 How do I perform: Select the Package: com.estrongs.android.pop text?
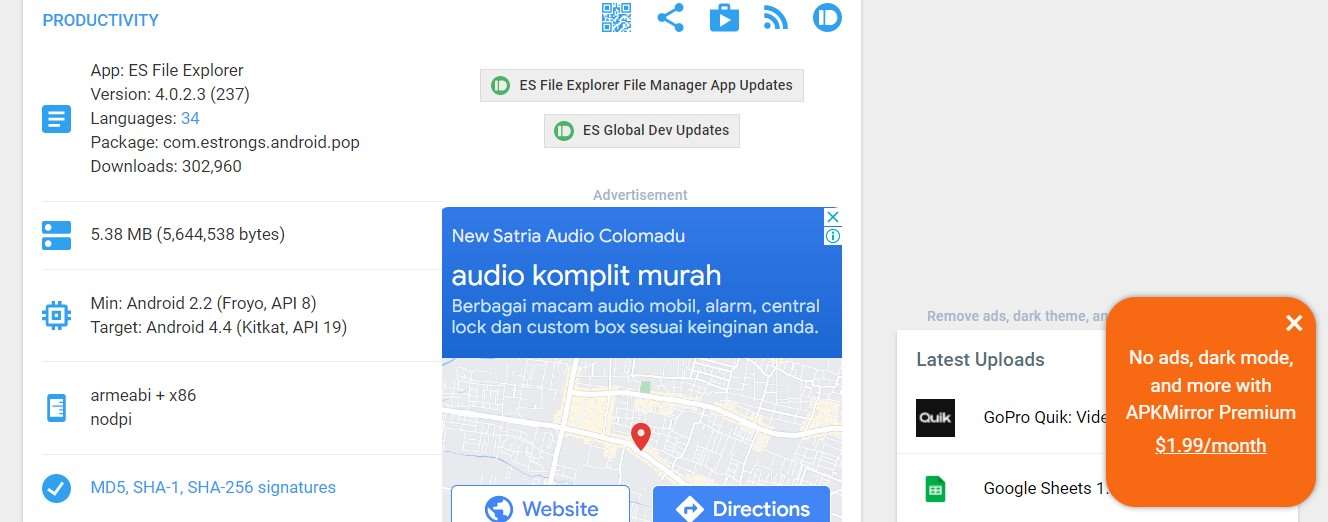pos(225,142)
